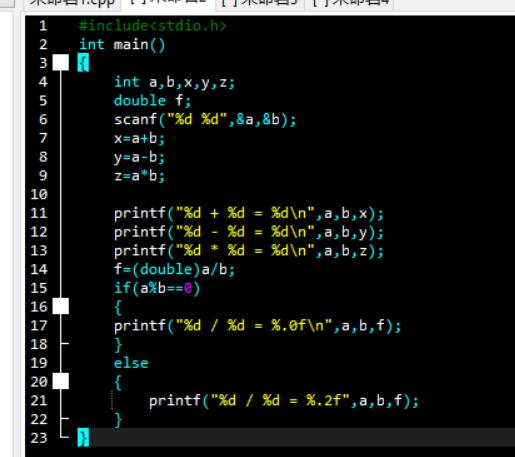The width and height of the screenshot is (515, 457).
Task: Click the printf line with '%d - %d'
Action: click(249, 232)
